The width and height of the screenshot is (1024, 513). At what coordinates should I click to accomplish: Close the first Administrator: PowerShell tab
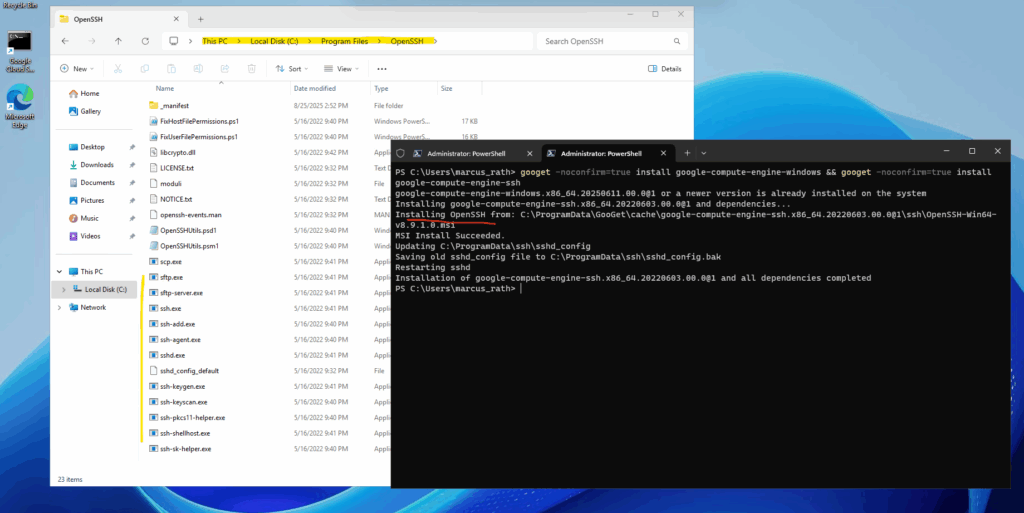tap(530, 153)
